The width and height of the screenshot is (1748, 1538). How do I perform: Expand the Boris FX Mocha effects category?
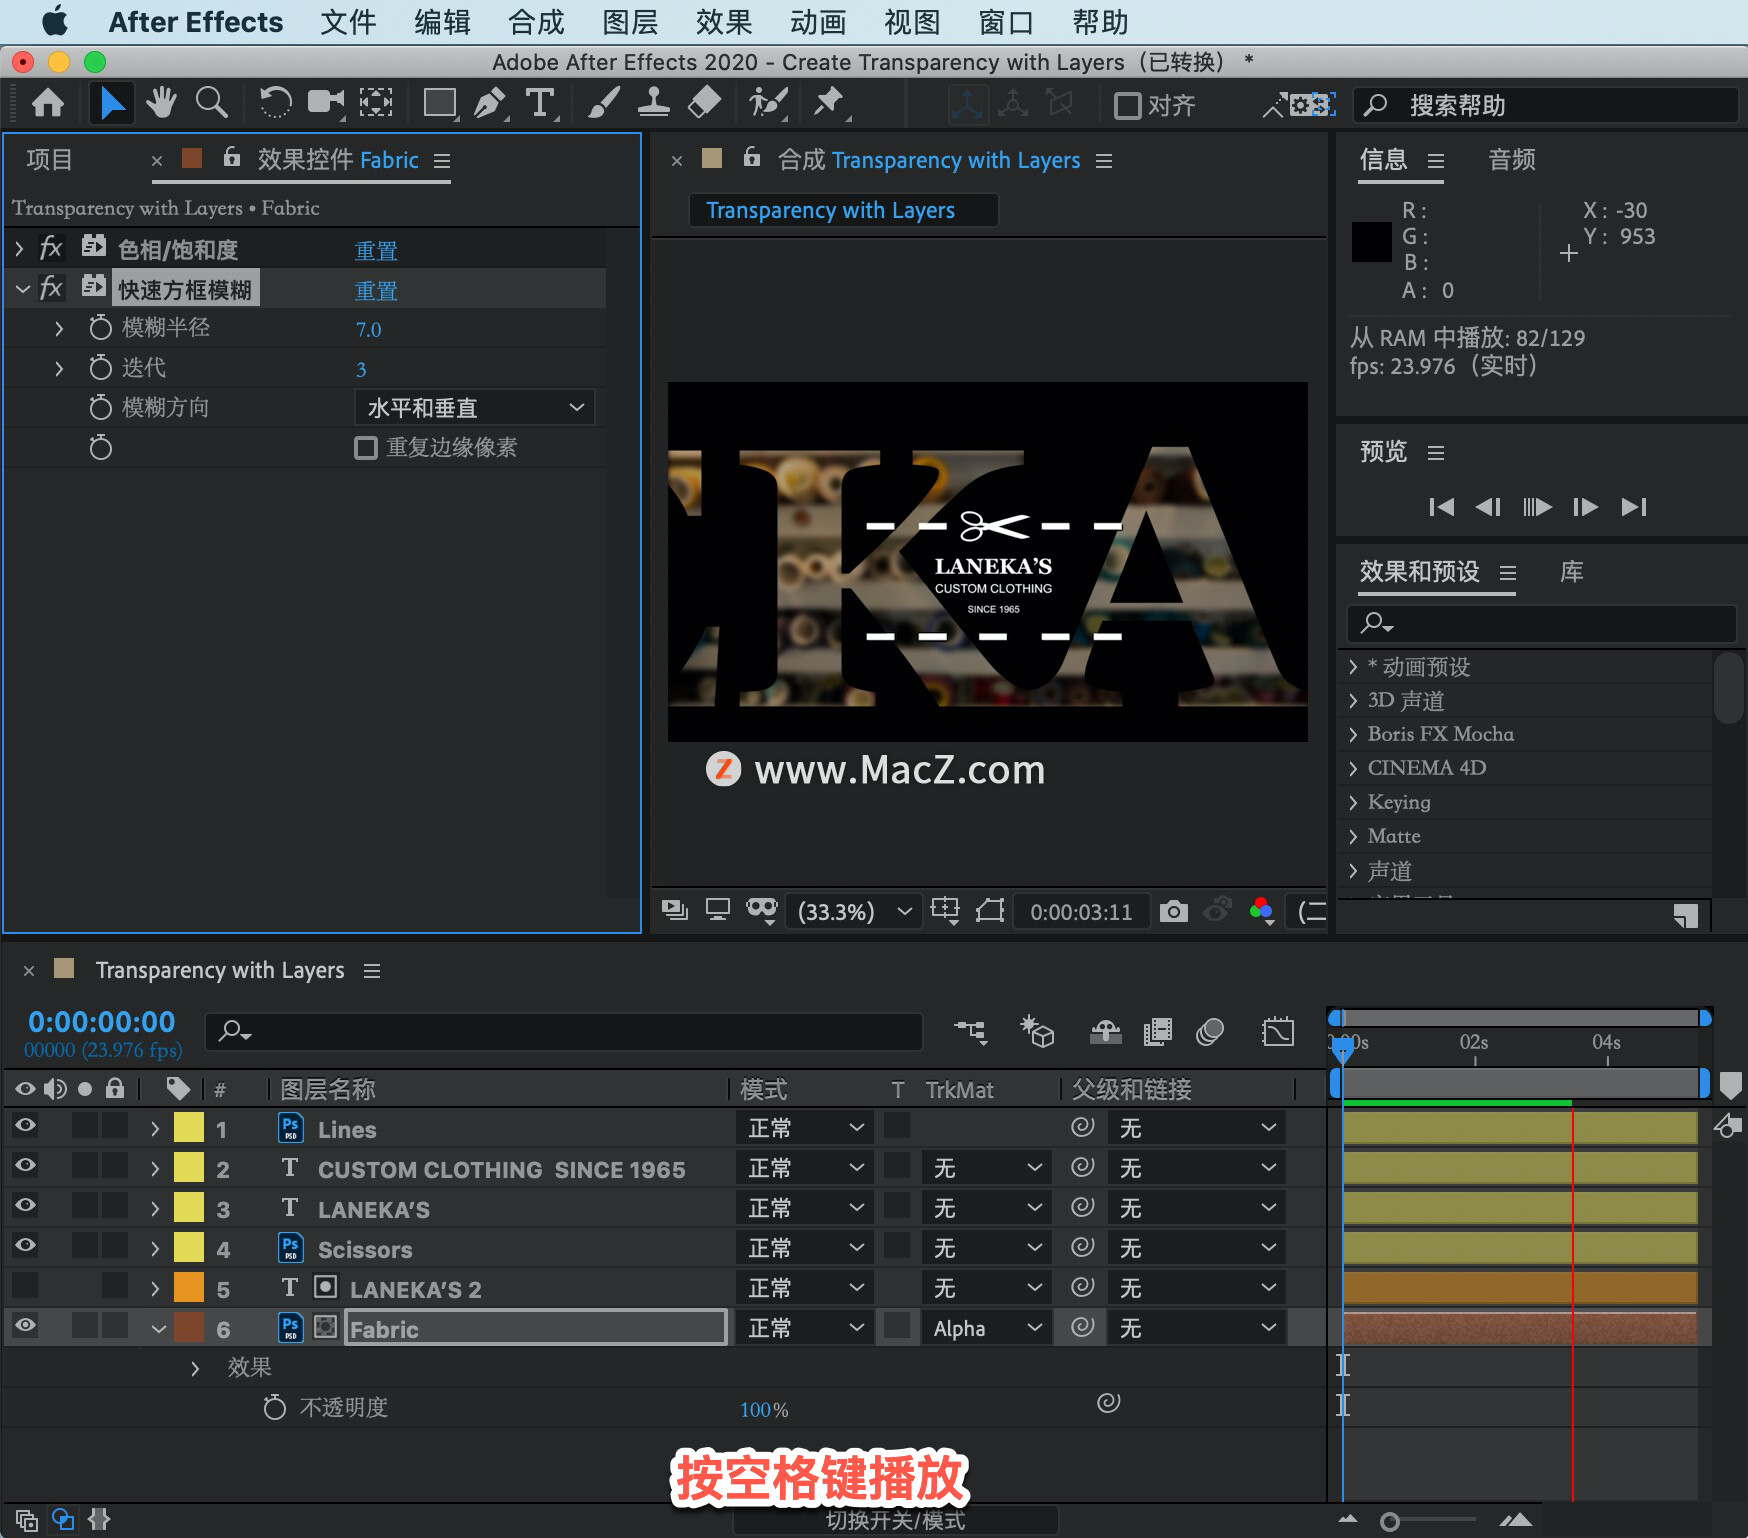point(1353,734)
